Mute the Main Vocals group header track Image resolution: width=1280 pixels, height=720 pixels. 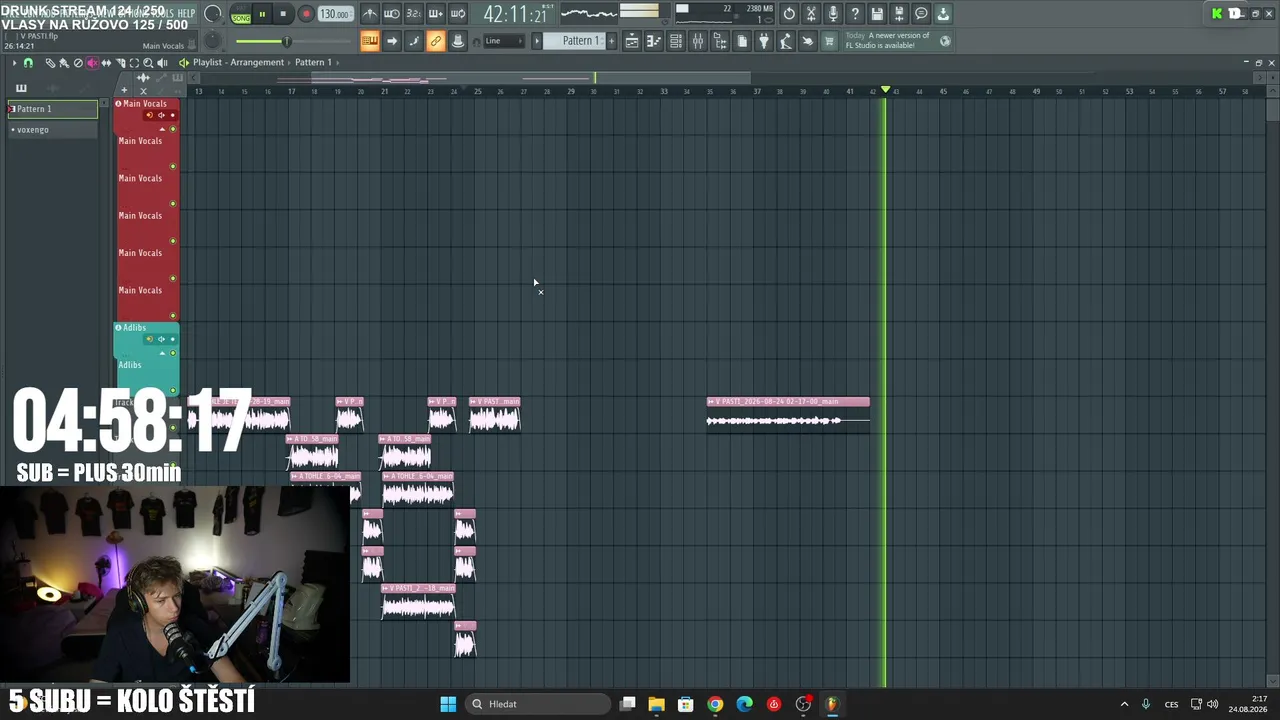click(x=172, y=129)
